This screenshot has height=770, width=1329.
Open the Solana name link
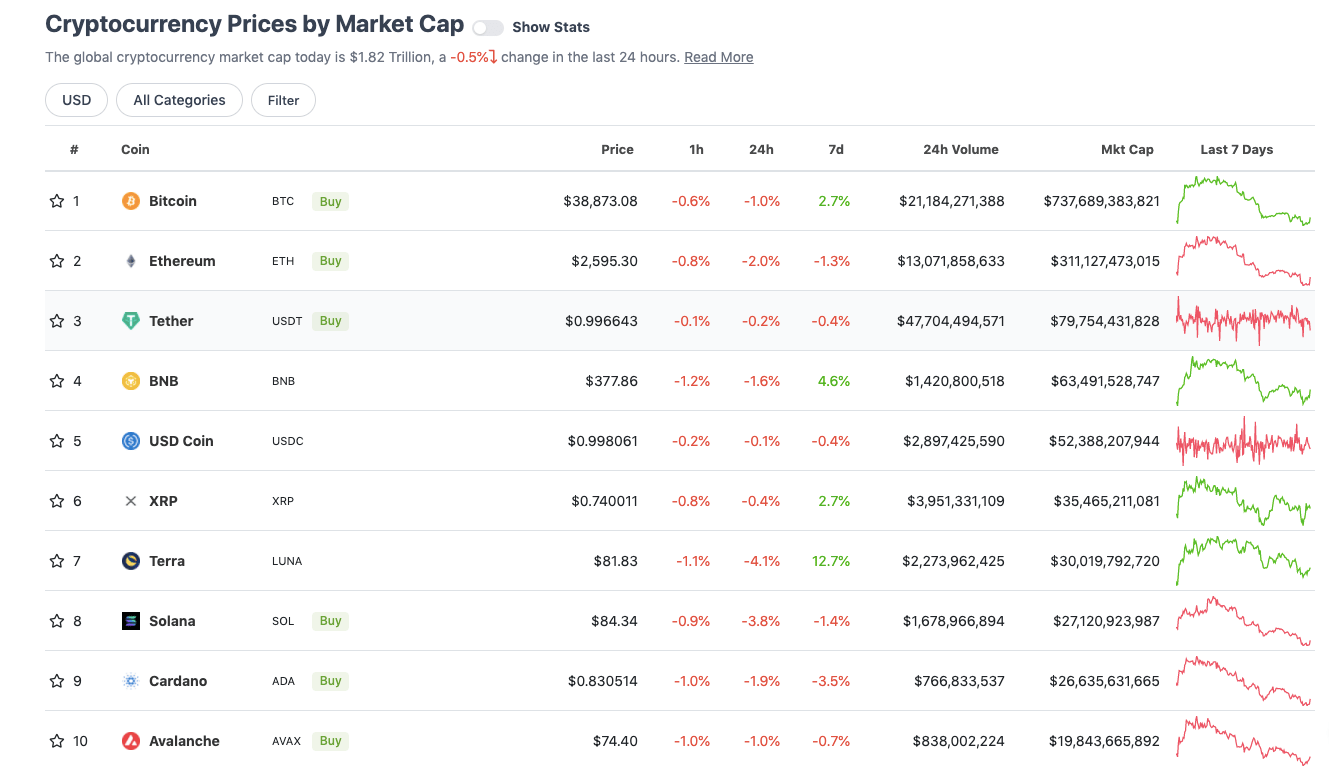172,621
